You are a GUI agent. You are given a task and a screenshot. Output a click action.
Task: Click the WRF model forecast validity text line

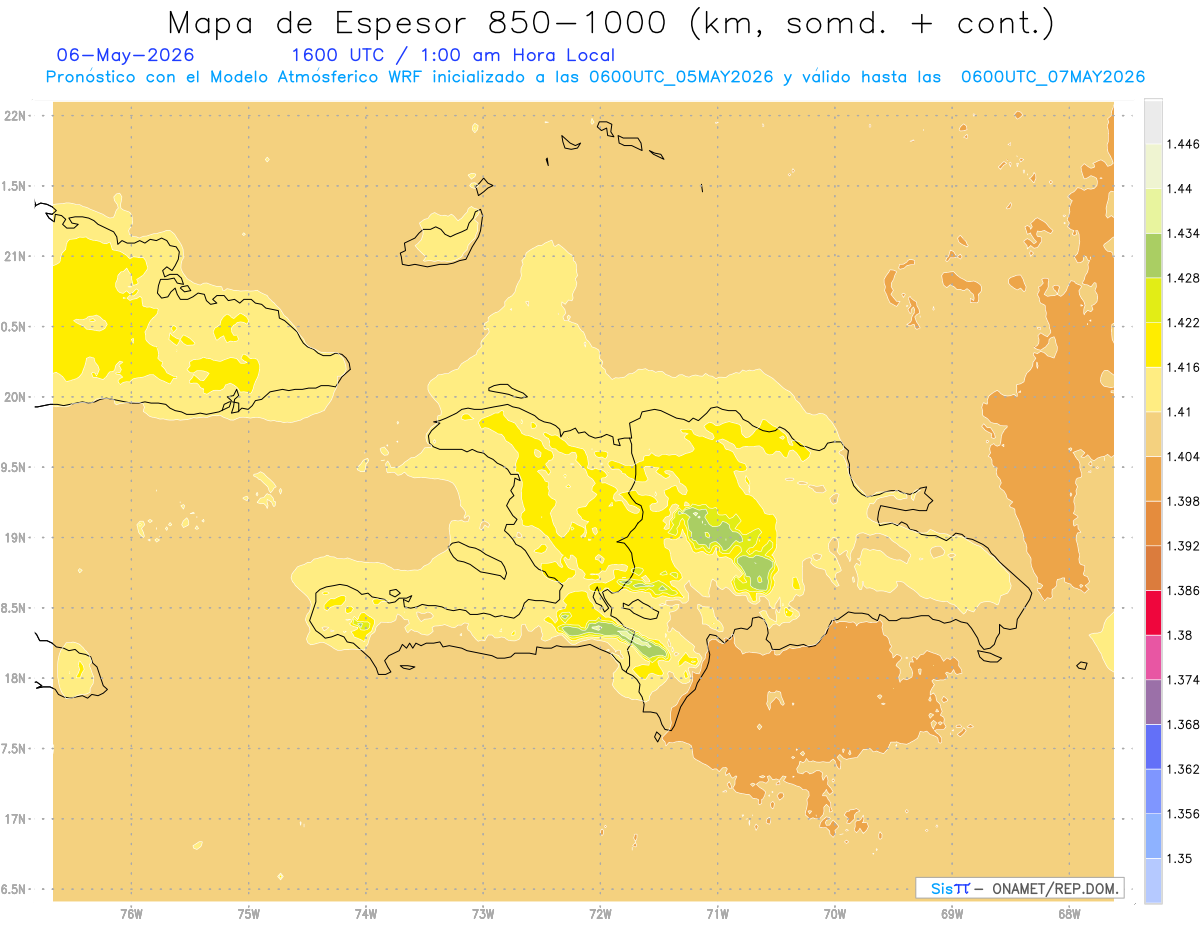point(596,77)
